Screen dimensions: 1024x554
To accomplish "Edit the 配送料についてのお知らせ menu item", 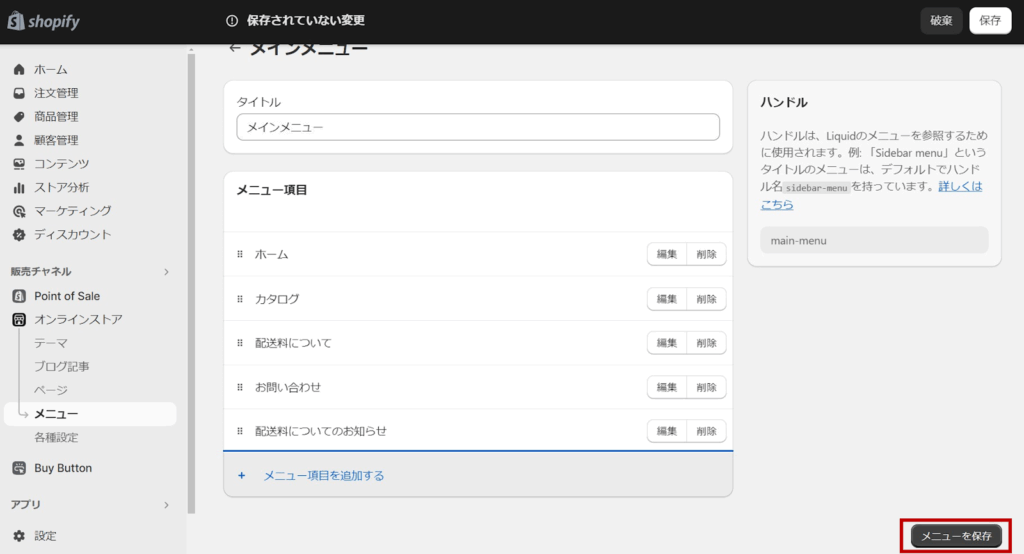I will (x=667, y=431).
